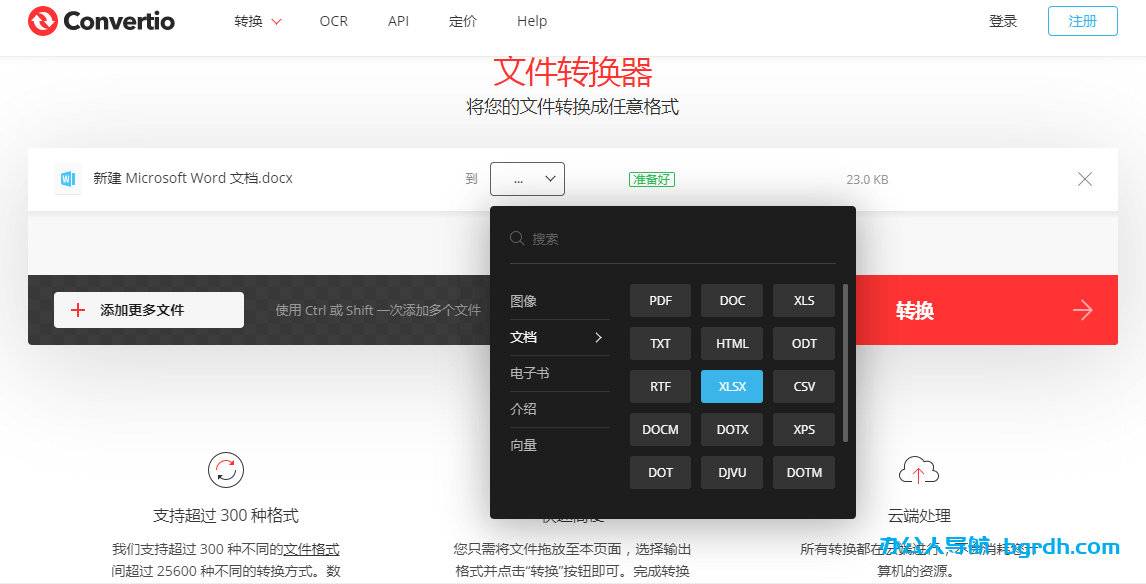Viewport: 1146px width, 584px height.
Task: Open the 文件格式 link
Action: (311, 549)
